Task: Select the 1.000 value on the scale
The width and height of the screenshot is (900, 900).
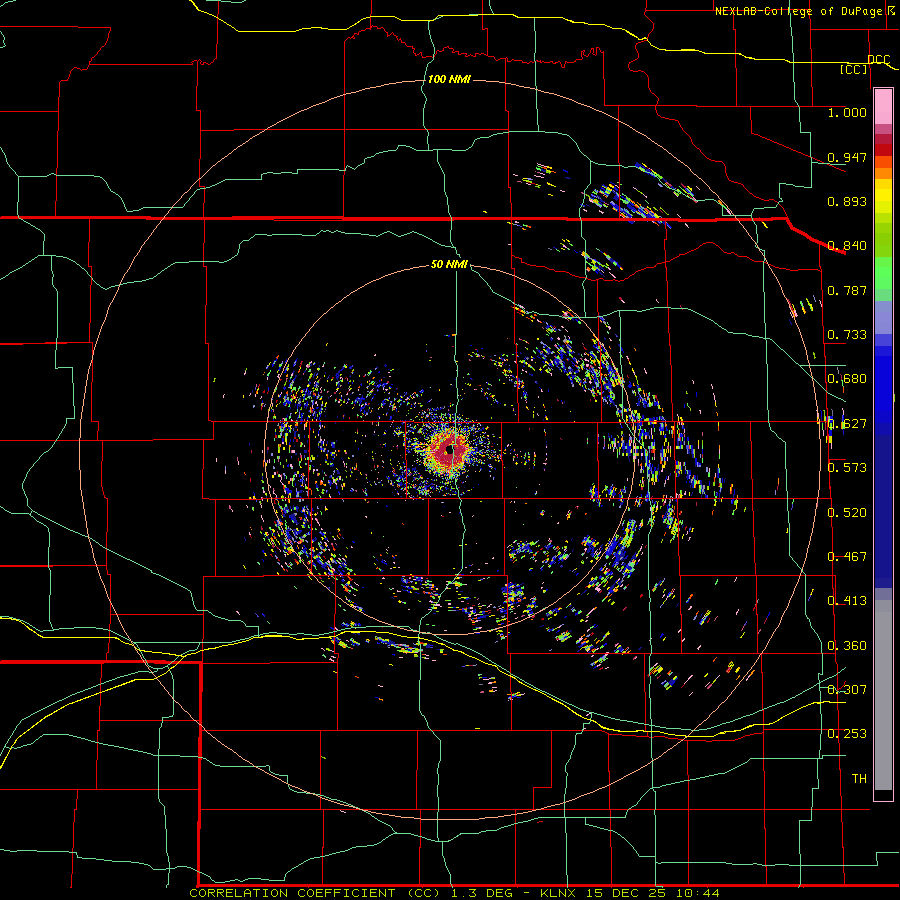Action: pos(847,113)
